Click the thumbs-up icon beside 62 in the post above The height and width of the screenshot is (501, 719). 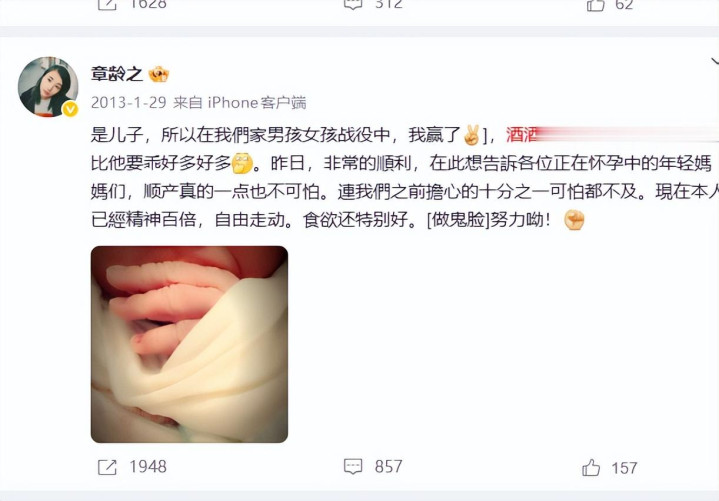595,5
